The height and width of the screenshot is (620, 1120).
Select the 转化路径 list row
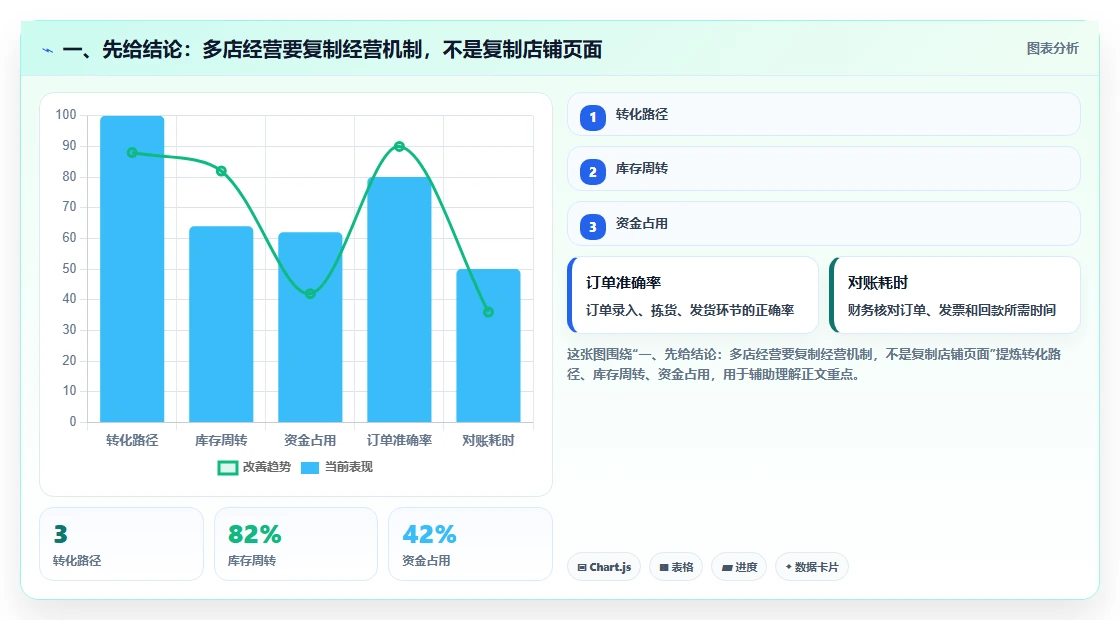tap(824, 114)
